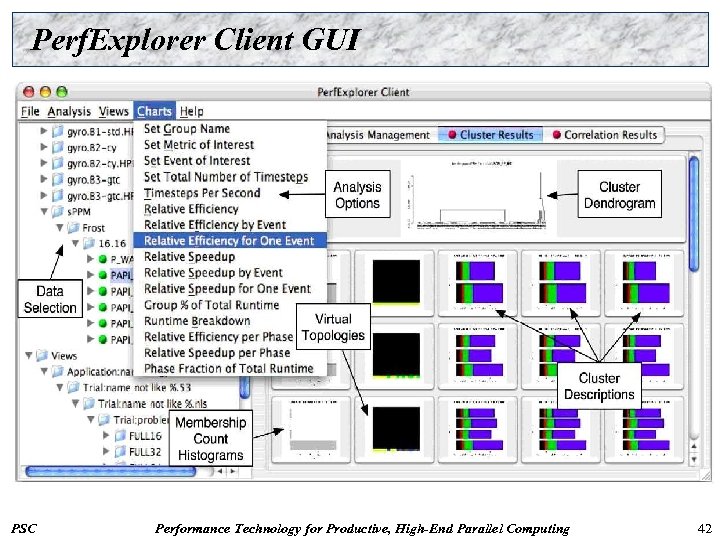Expand the gyro.B2-cy.HP tree node

coord(44,163)
